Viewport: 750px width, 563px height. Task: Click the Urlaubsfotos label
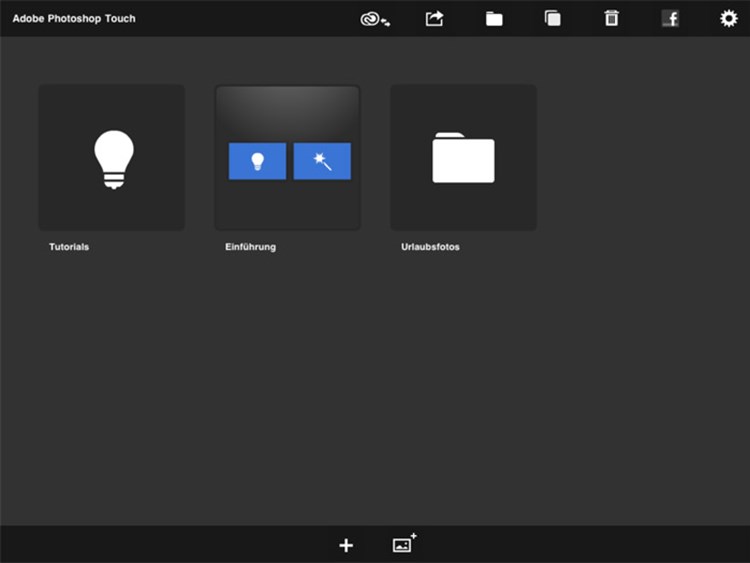430,247
